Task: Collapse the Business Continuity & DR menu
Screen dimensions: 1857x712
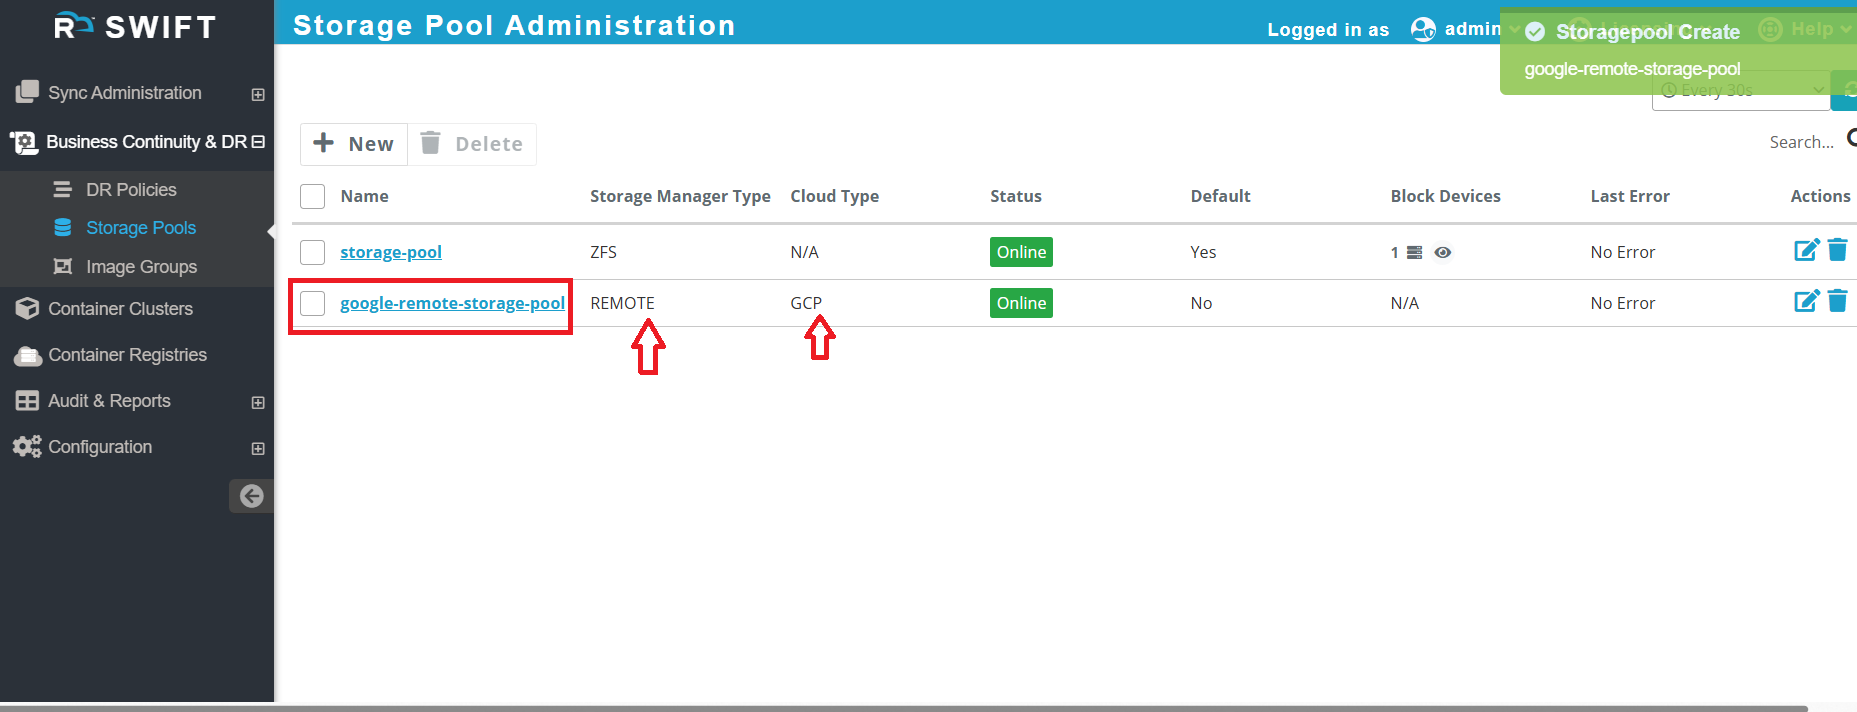Action: [258, 142]
